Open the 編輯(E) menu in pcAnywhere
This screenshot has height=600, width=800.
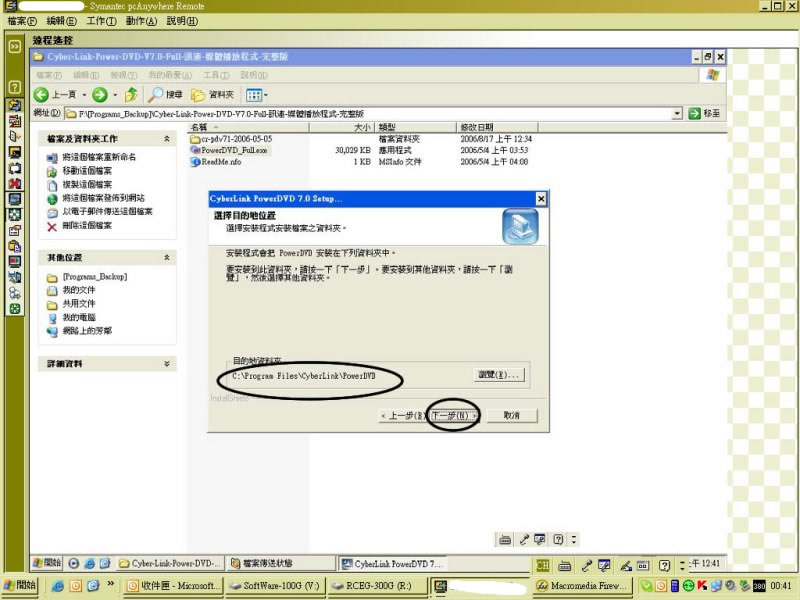click(x=61, y=21)
